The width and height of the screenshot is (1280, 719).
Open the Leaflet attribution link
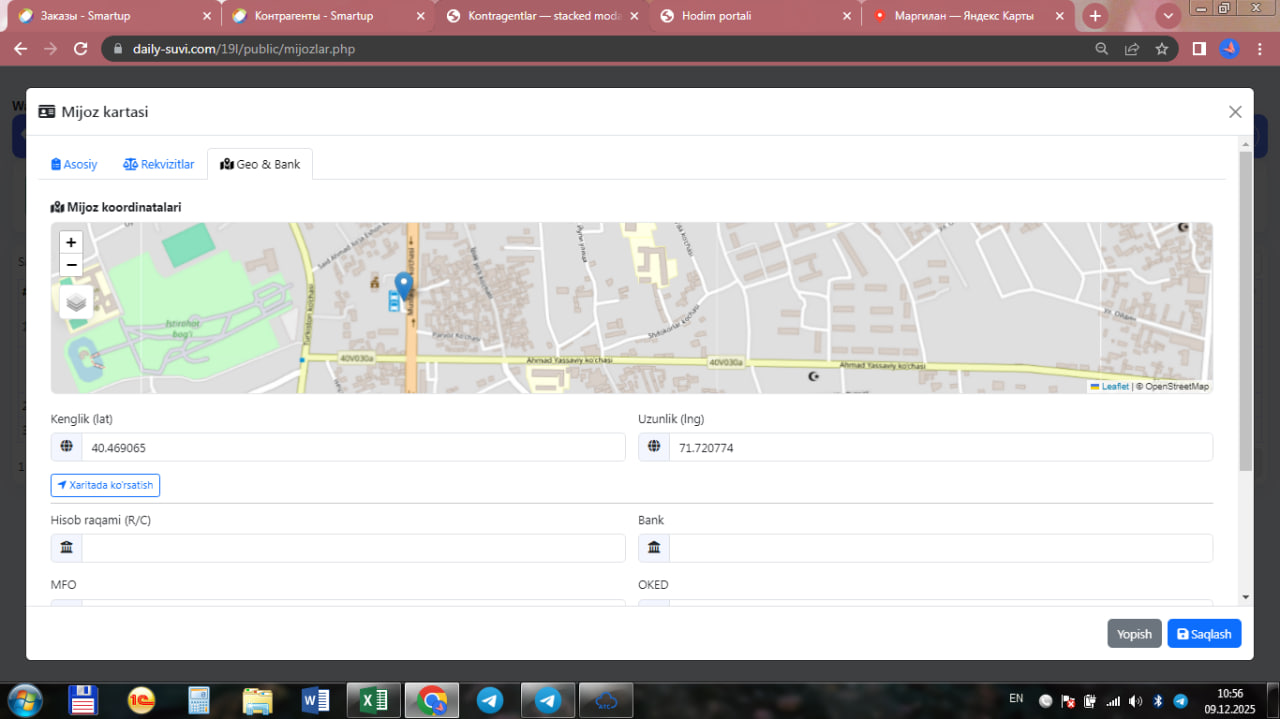click(1114, 386)
